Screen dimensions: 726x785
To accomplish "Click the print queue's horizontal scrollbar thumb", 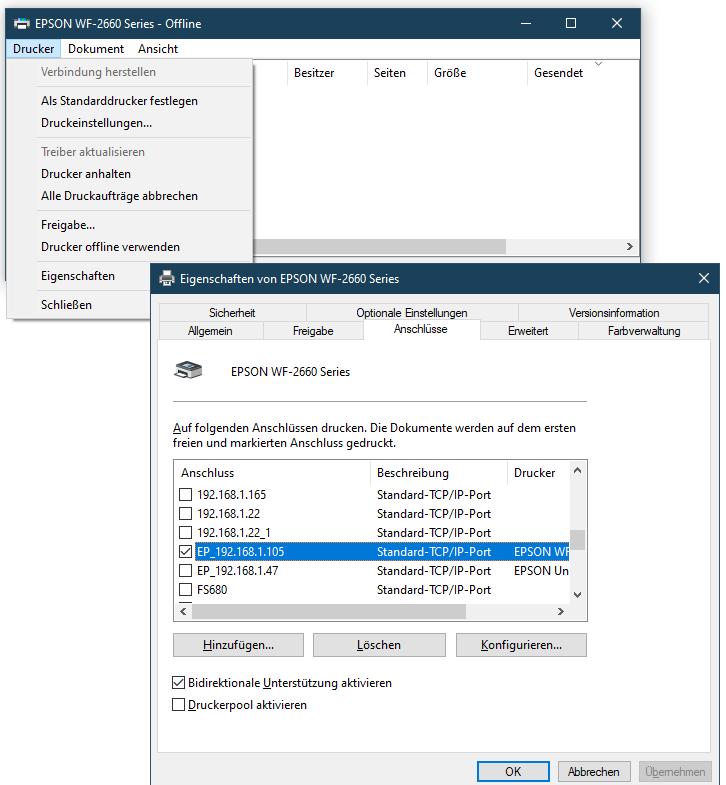I will coord(380,246).
